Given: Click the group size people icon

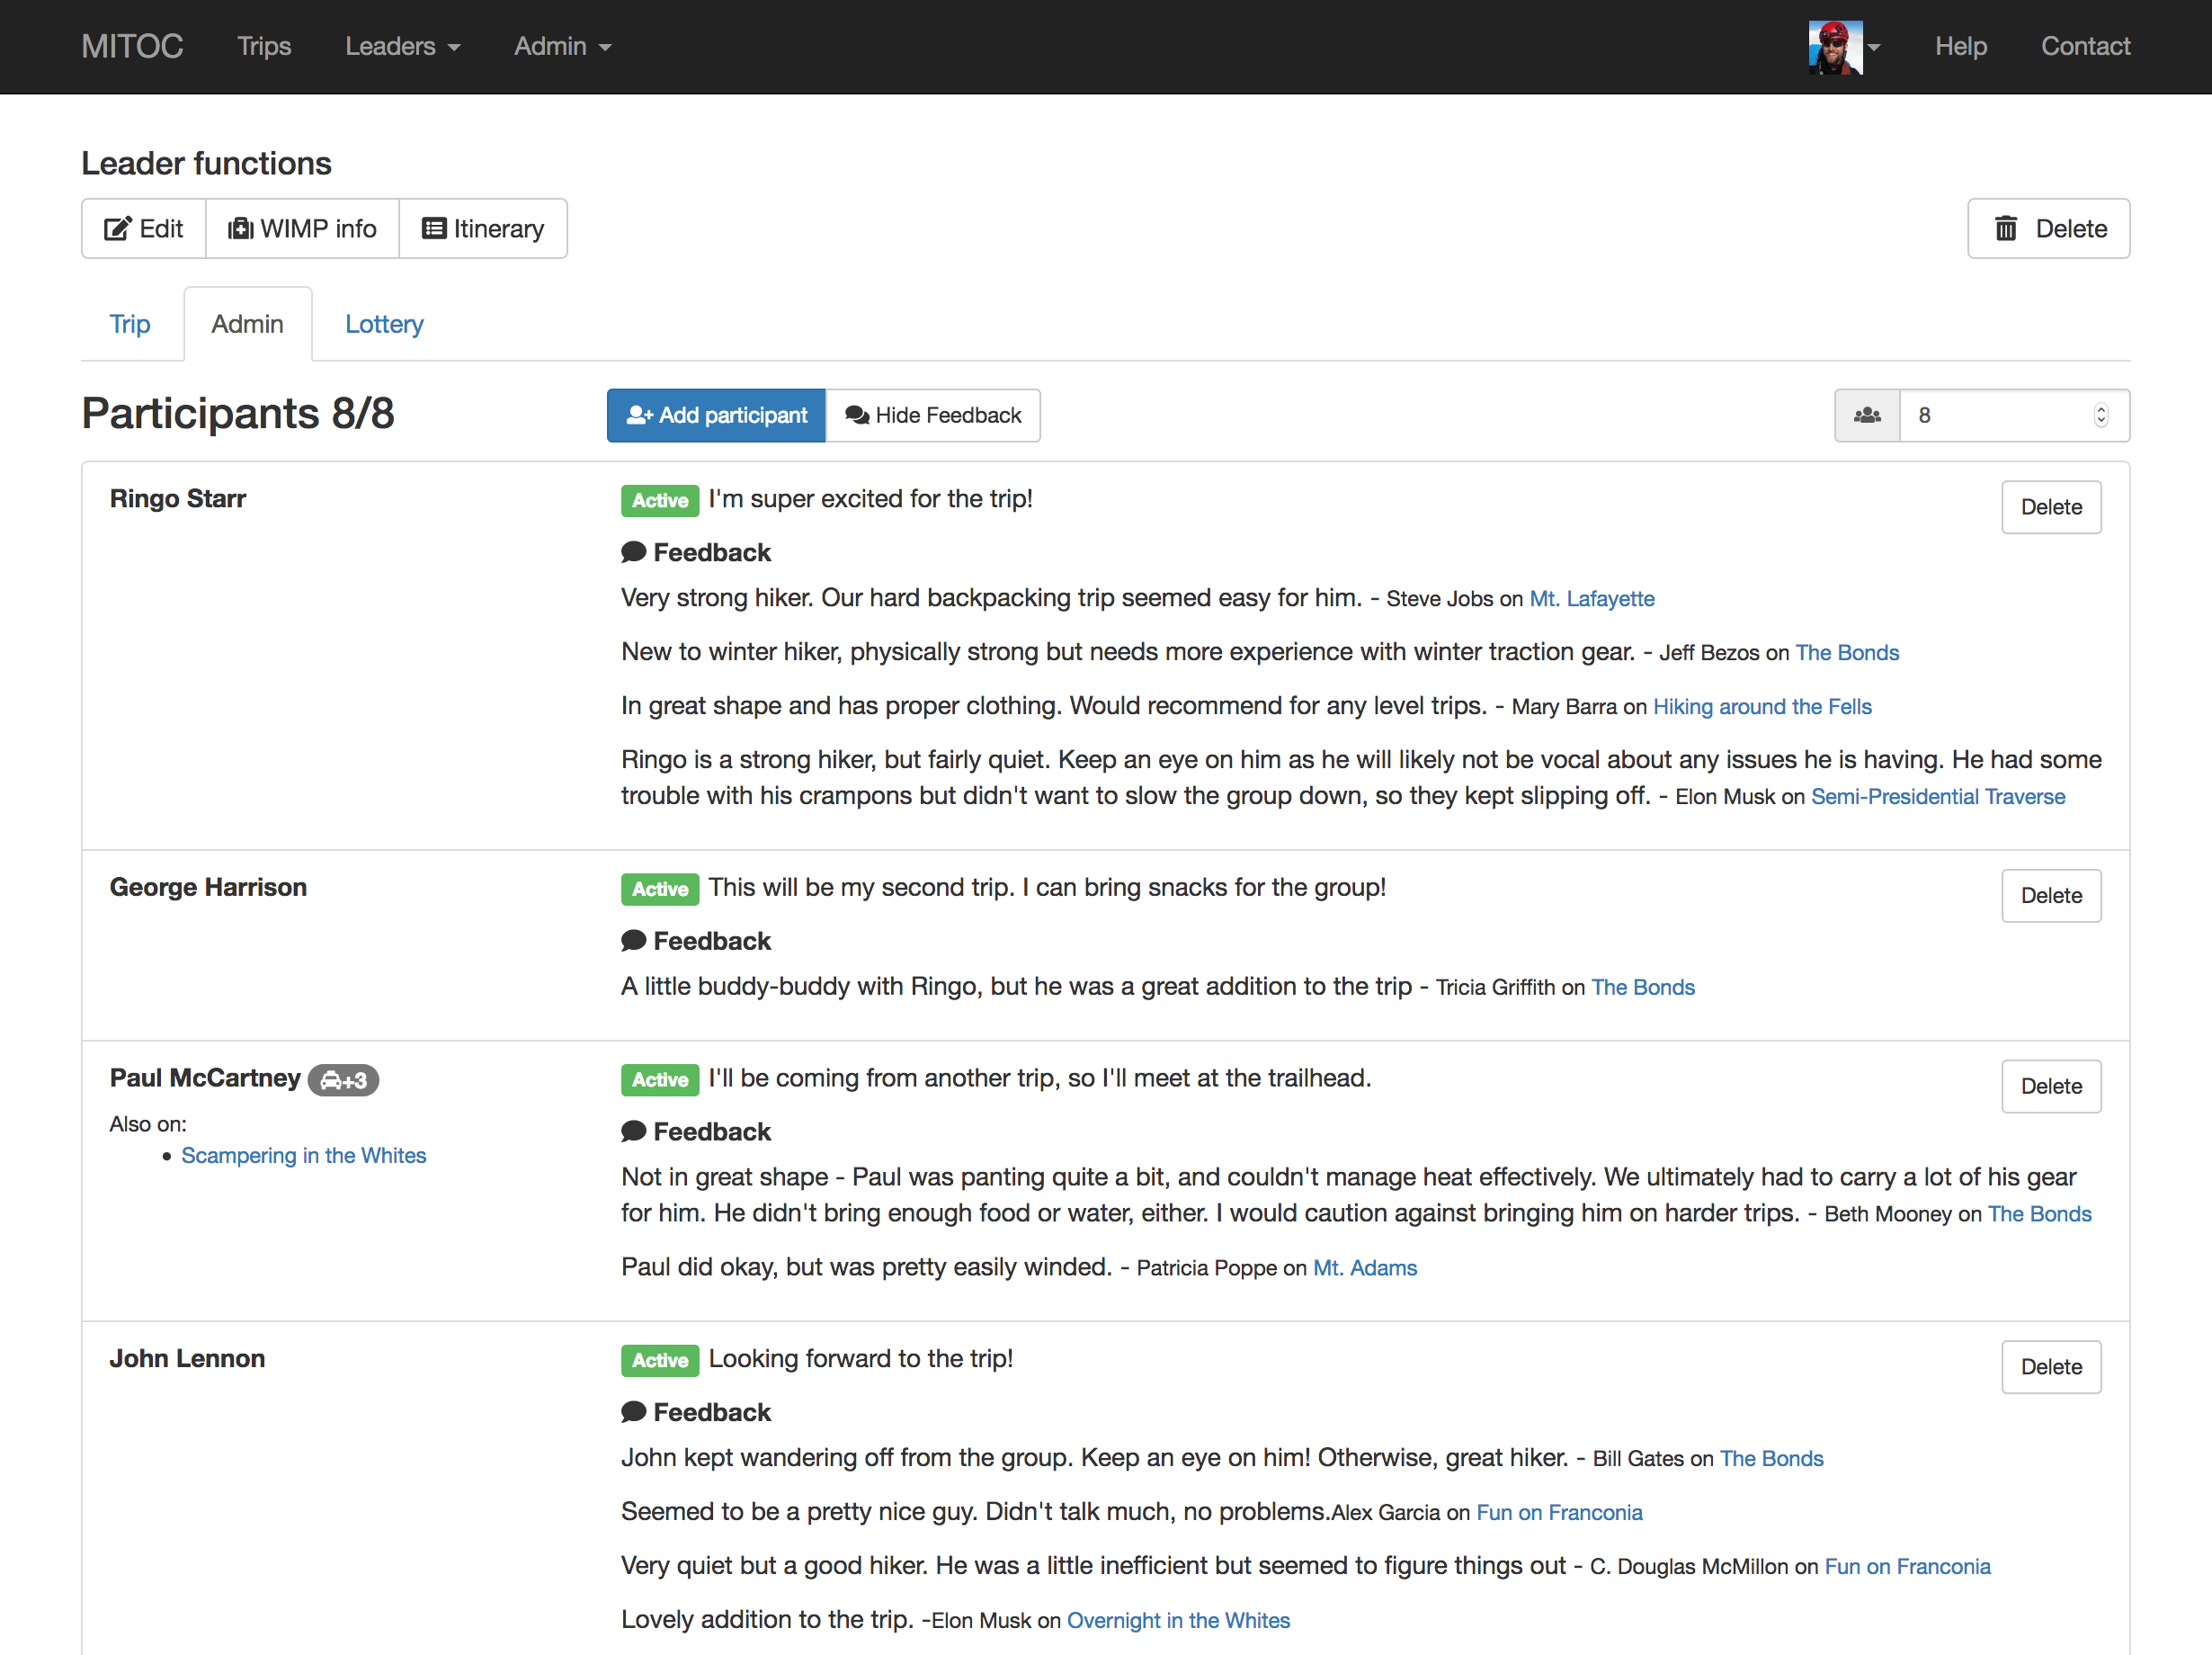Looking at the screenshot, I should pos(1867,415).
